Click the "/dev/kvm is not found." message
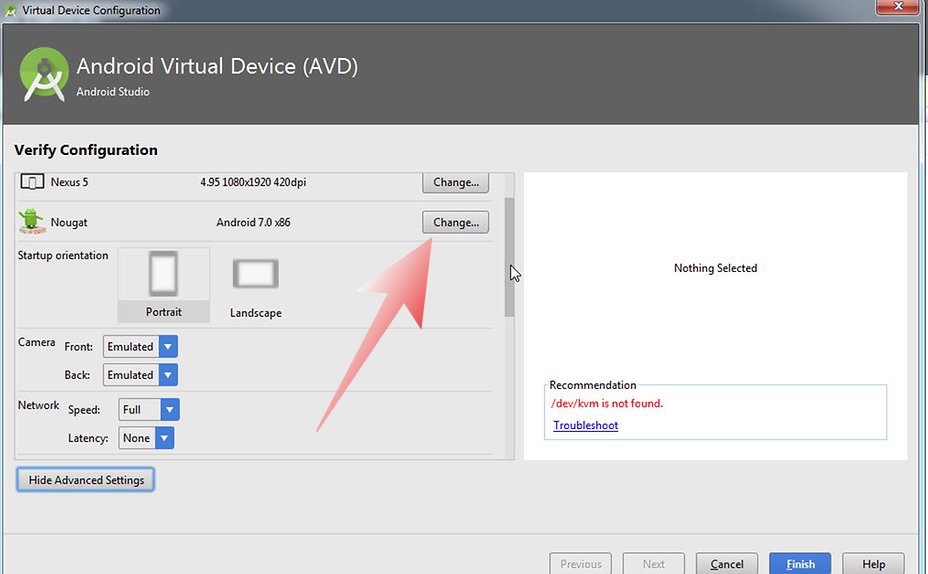The width and height of the screenshot is (928, 574). [607, 404]
